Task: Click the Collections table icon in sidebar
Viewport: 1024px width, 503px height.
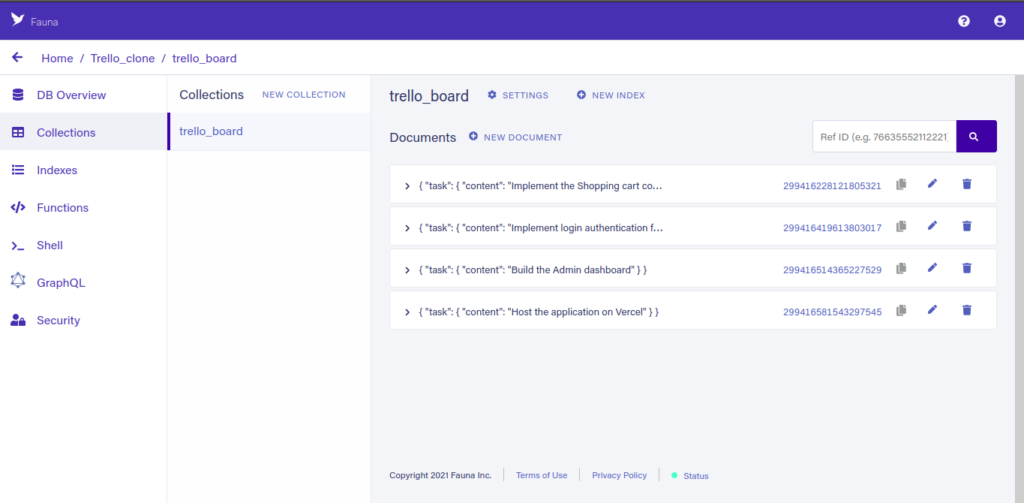Action: [x=18, y=133]
